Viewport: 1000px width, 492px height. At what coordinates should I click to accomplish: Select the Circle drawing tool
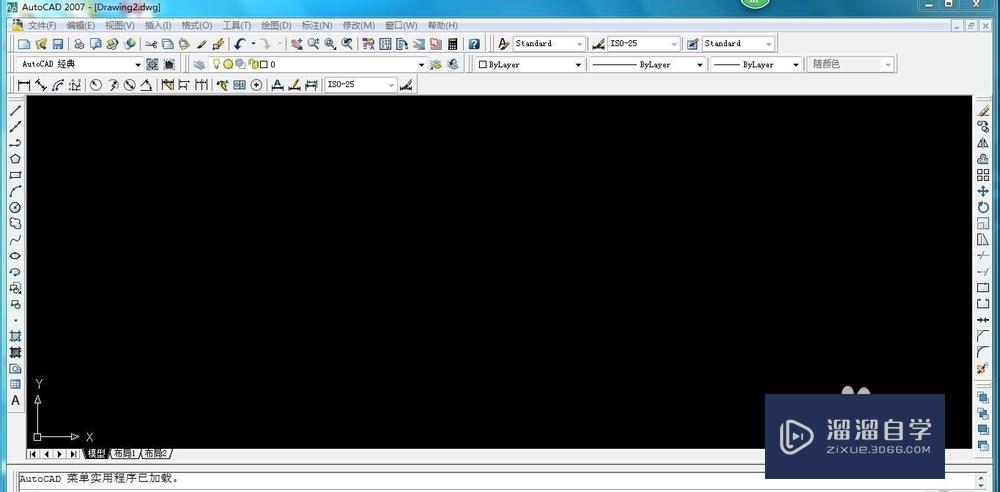pos(15,207)
